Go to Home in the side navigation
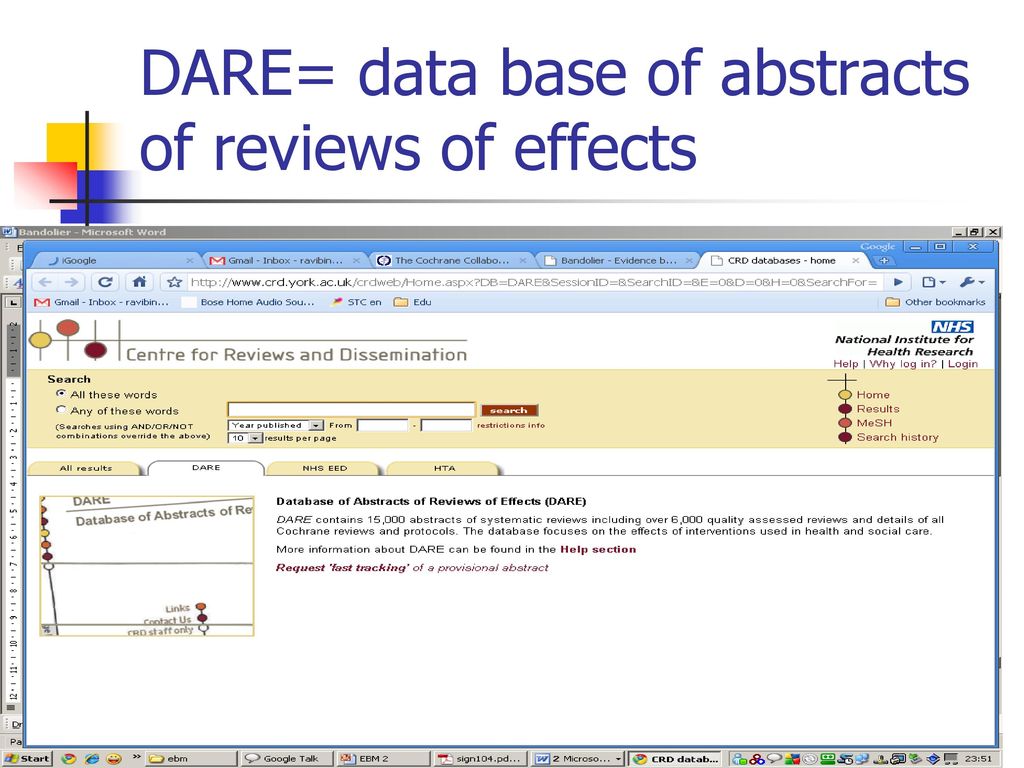Viewport: 1024px width, 768px height. pos(872,394)
